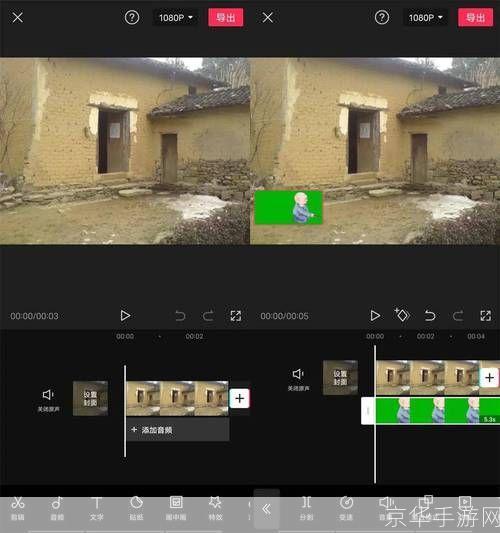
Task: Open the 剪辑 scissors edit tool
Action: pos(18,508)
